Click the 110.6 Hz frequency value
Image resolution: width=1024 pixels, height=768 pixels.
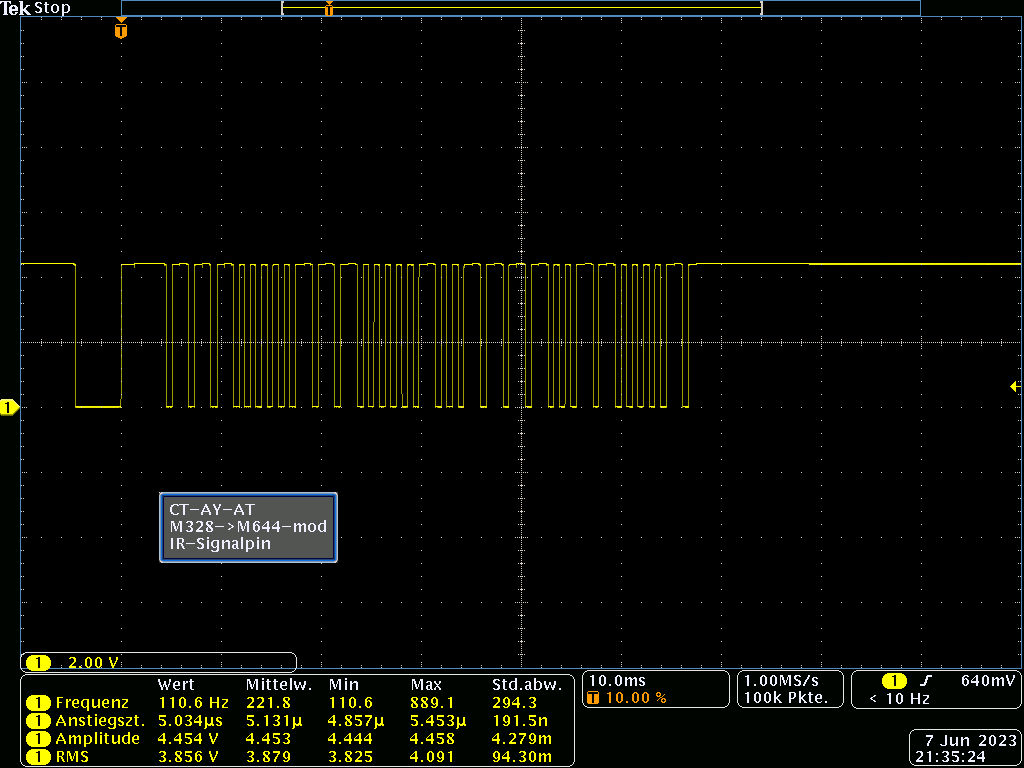pos(193,703)
